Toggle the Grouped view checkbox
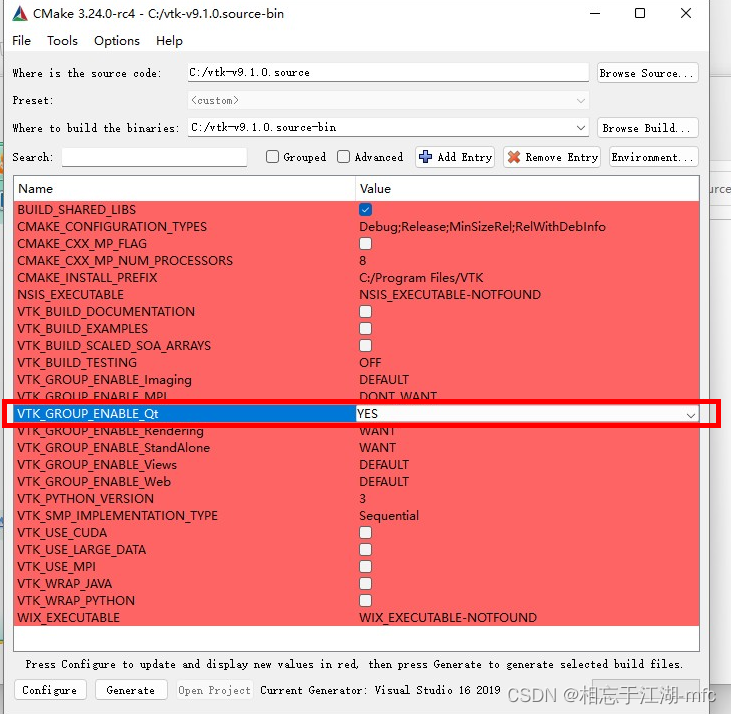The height and width of the screenshot is (714, 731). click(x=272, y=157)
